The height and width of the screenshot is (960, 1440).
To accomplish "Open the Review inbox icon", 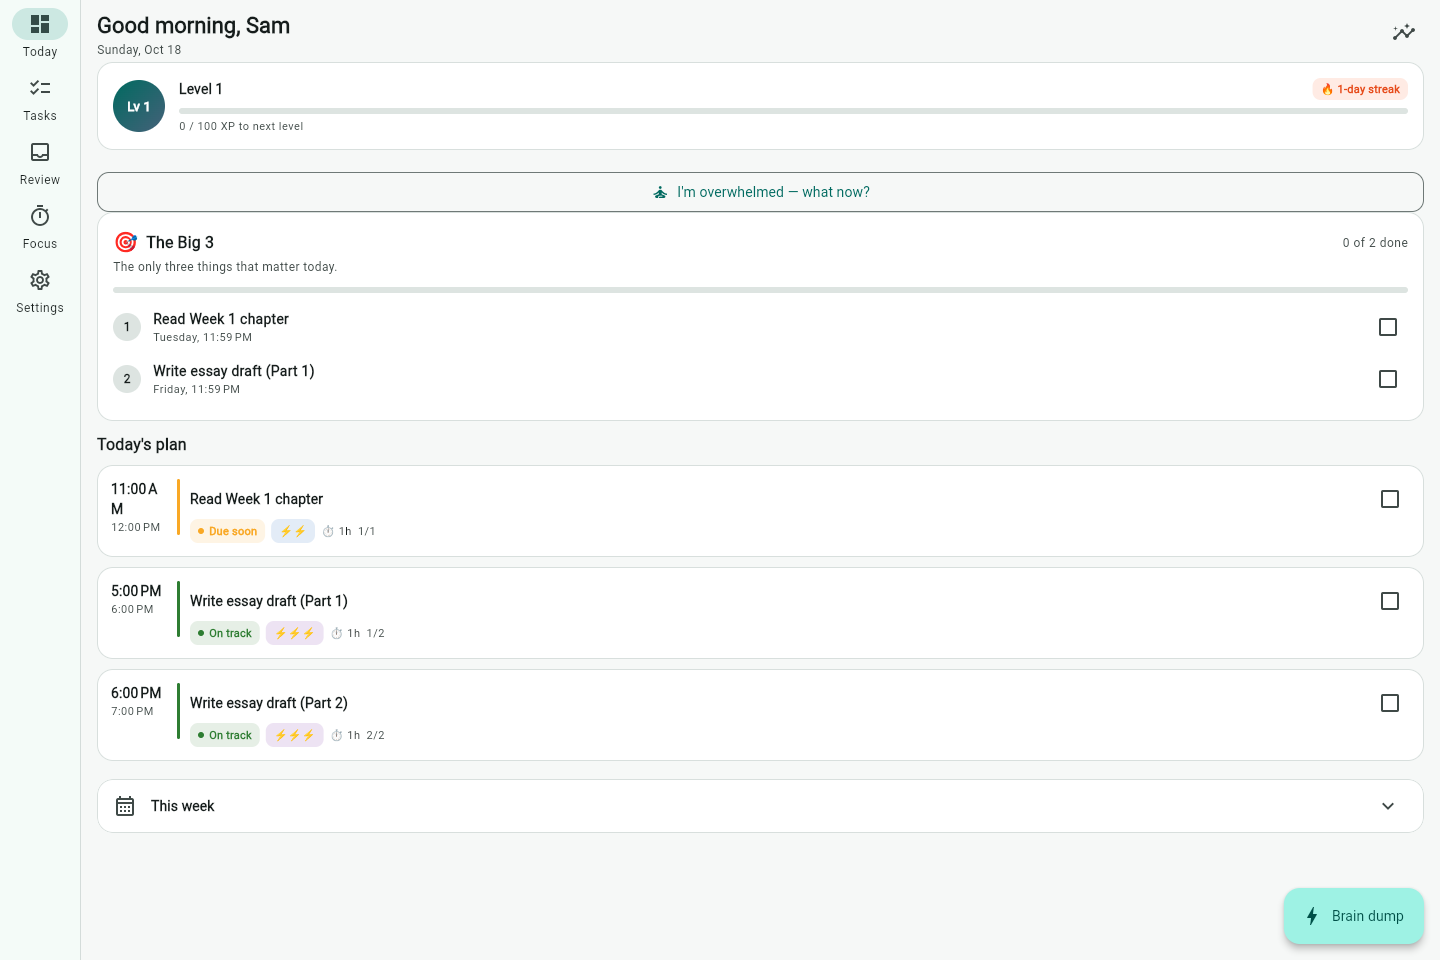I will 40,152.
